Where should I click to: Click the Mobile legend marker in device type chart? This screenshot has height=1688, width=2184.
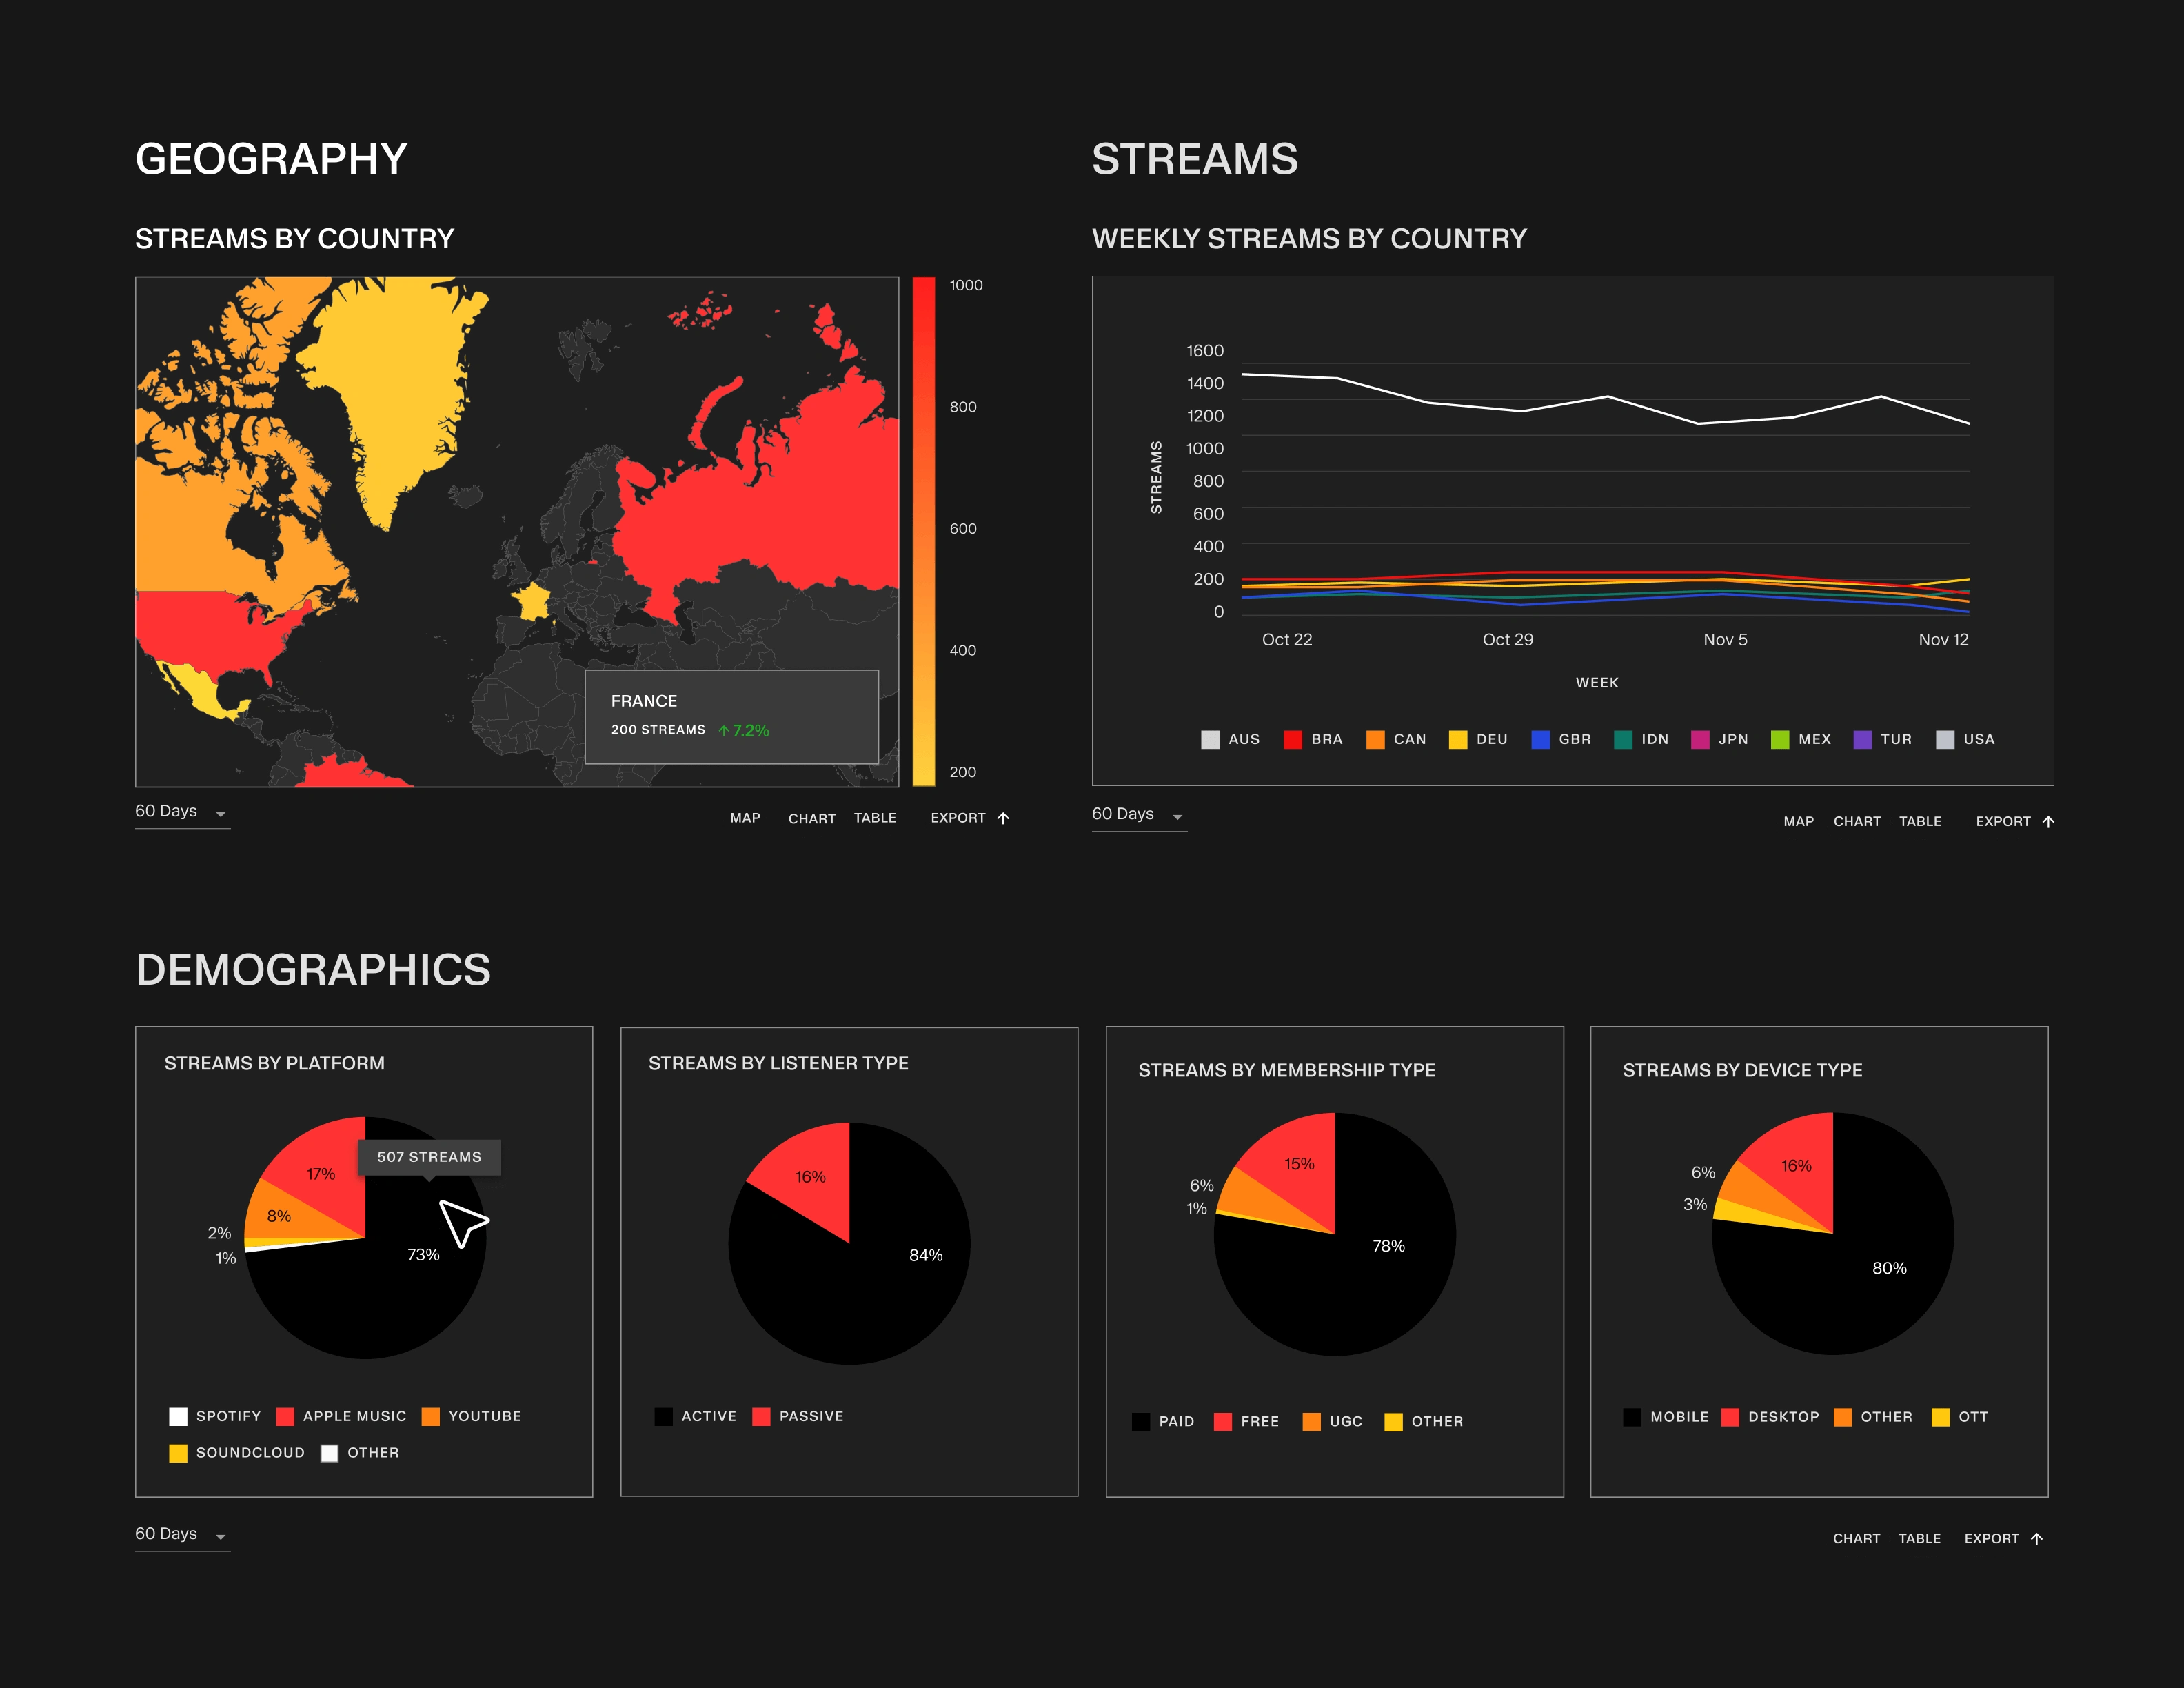point(1632,1416)
